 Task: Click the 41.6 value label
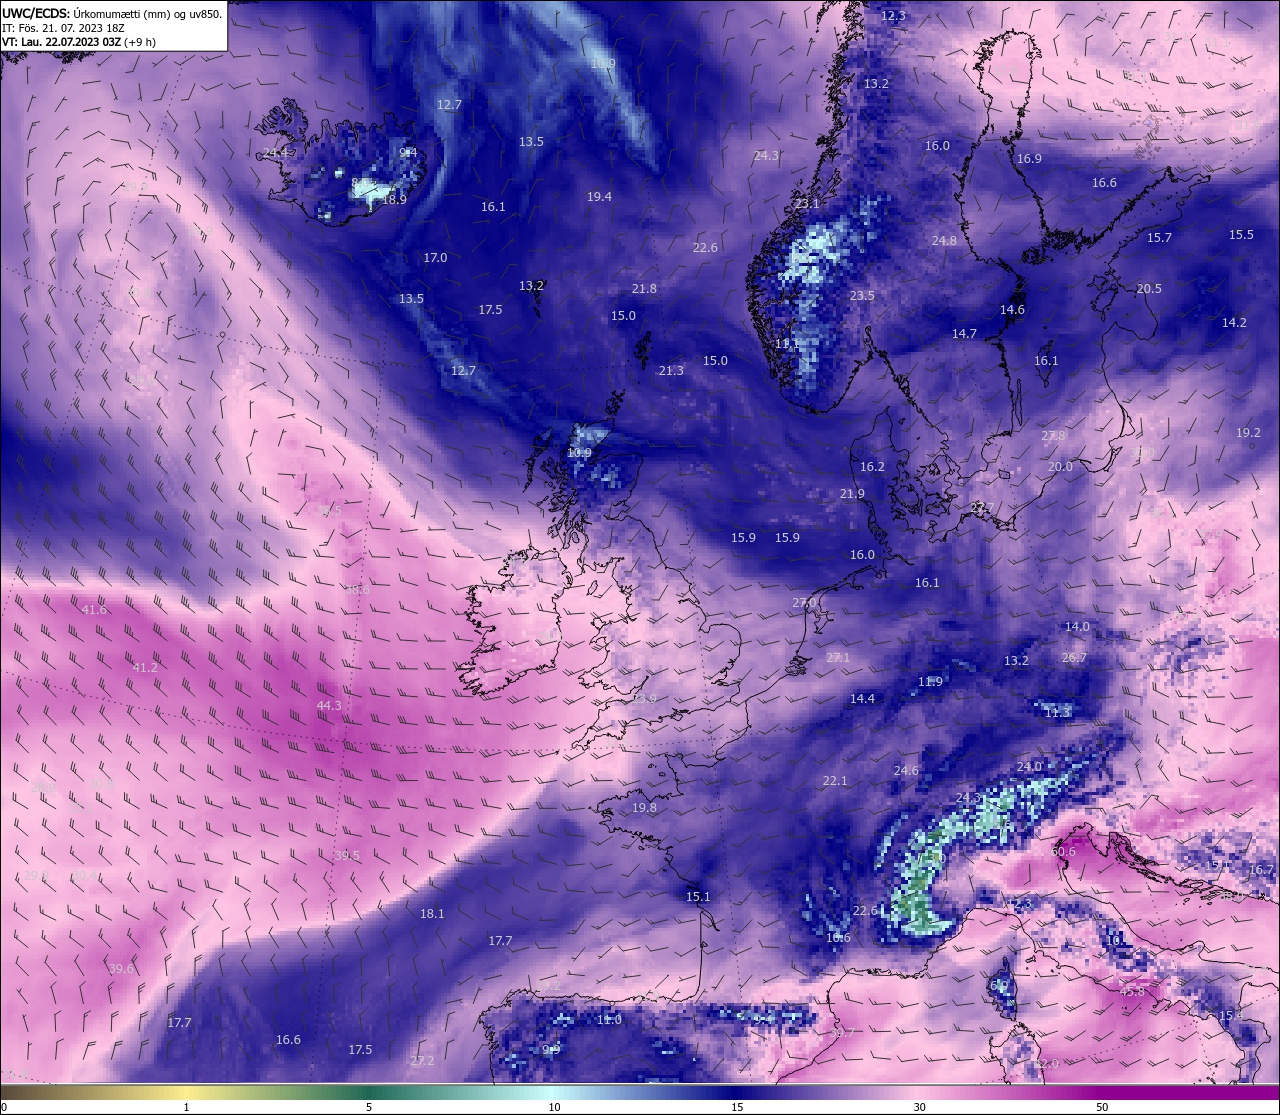pyautogui.click(x=94, y=609)
